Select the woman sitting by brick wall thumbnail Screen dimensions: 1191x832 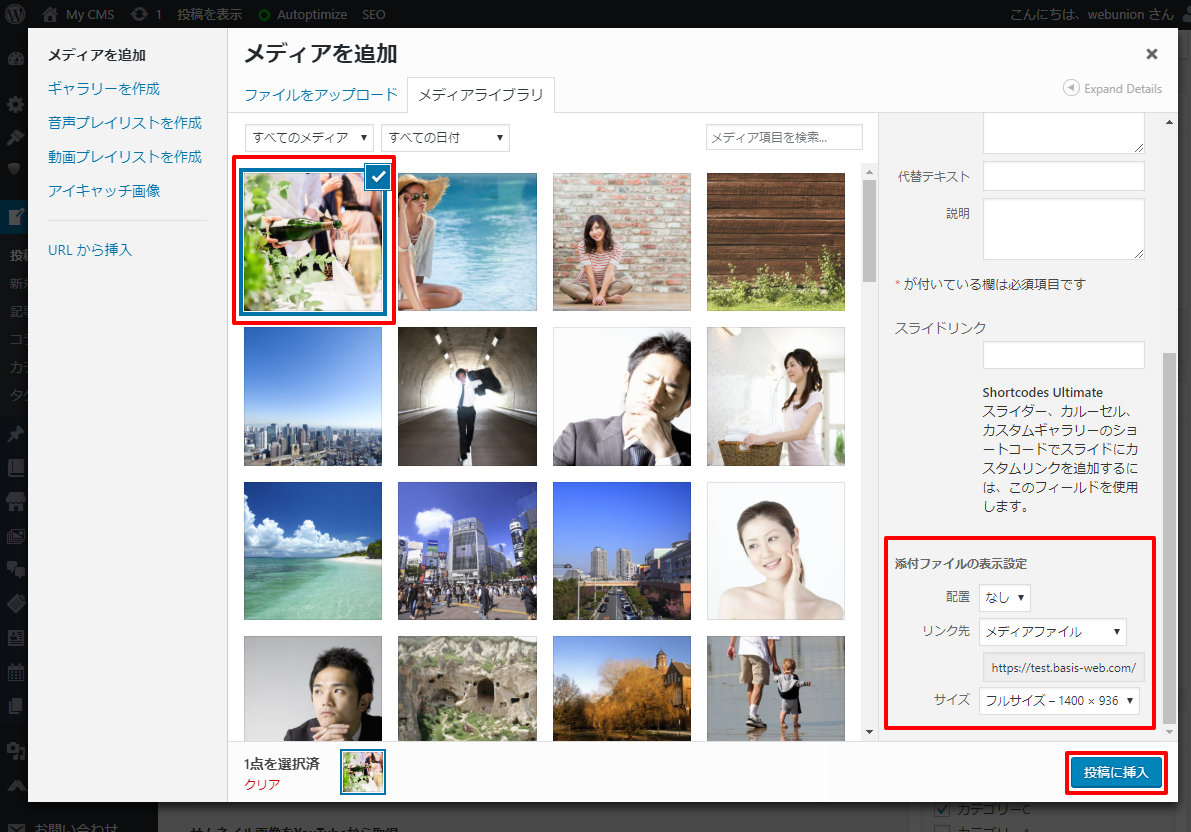coord(621,242)
